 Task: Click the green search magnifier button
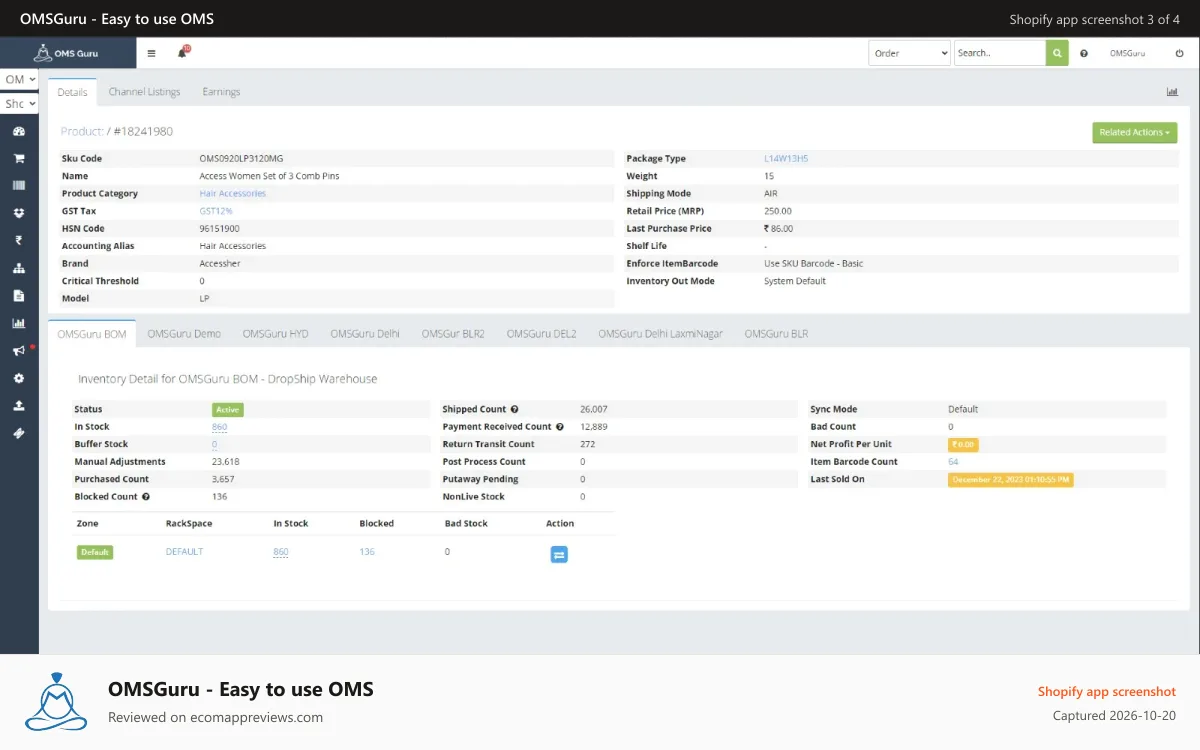1057,53
